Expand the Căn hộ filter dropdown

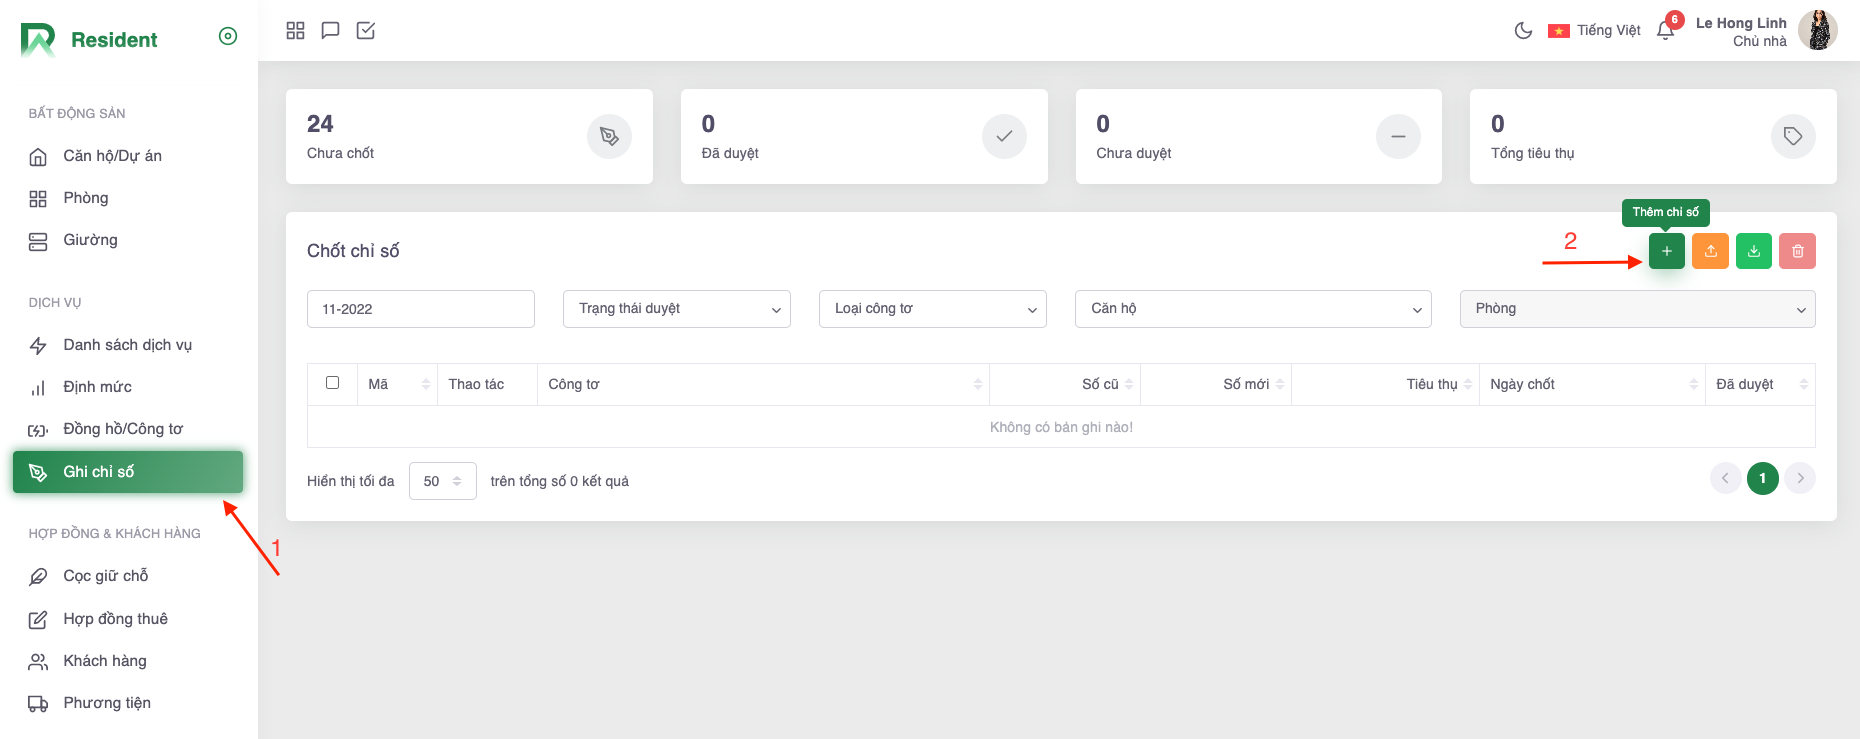tap(1252, 309)
